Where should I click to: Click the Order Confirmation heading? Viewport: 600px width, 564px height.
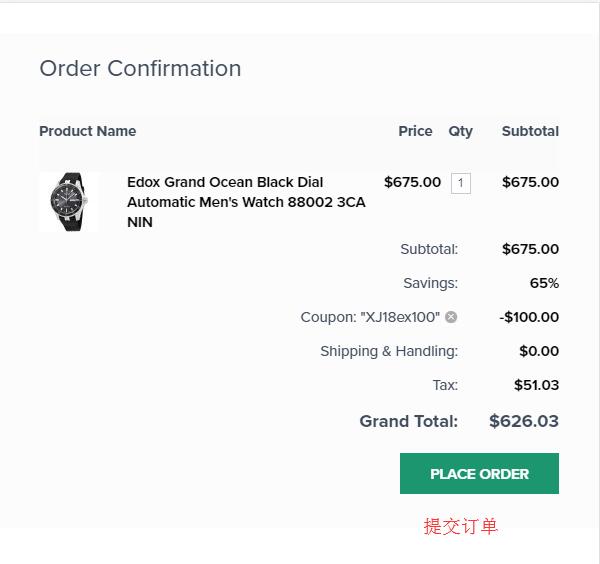(140, 68)
